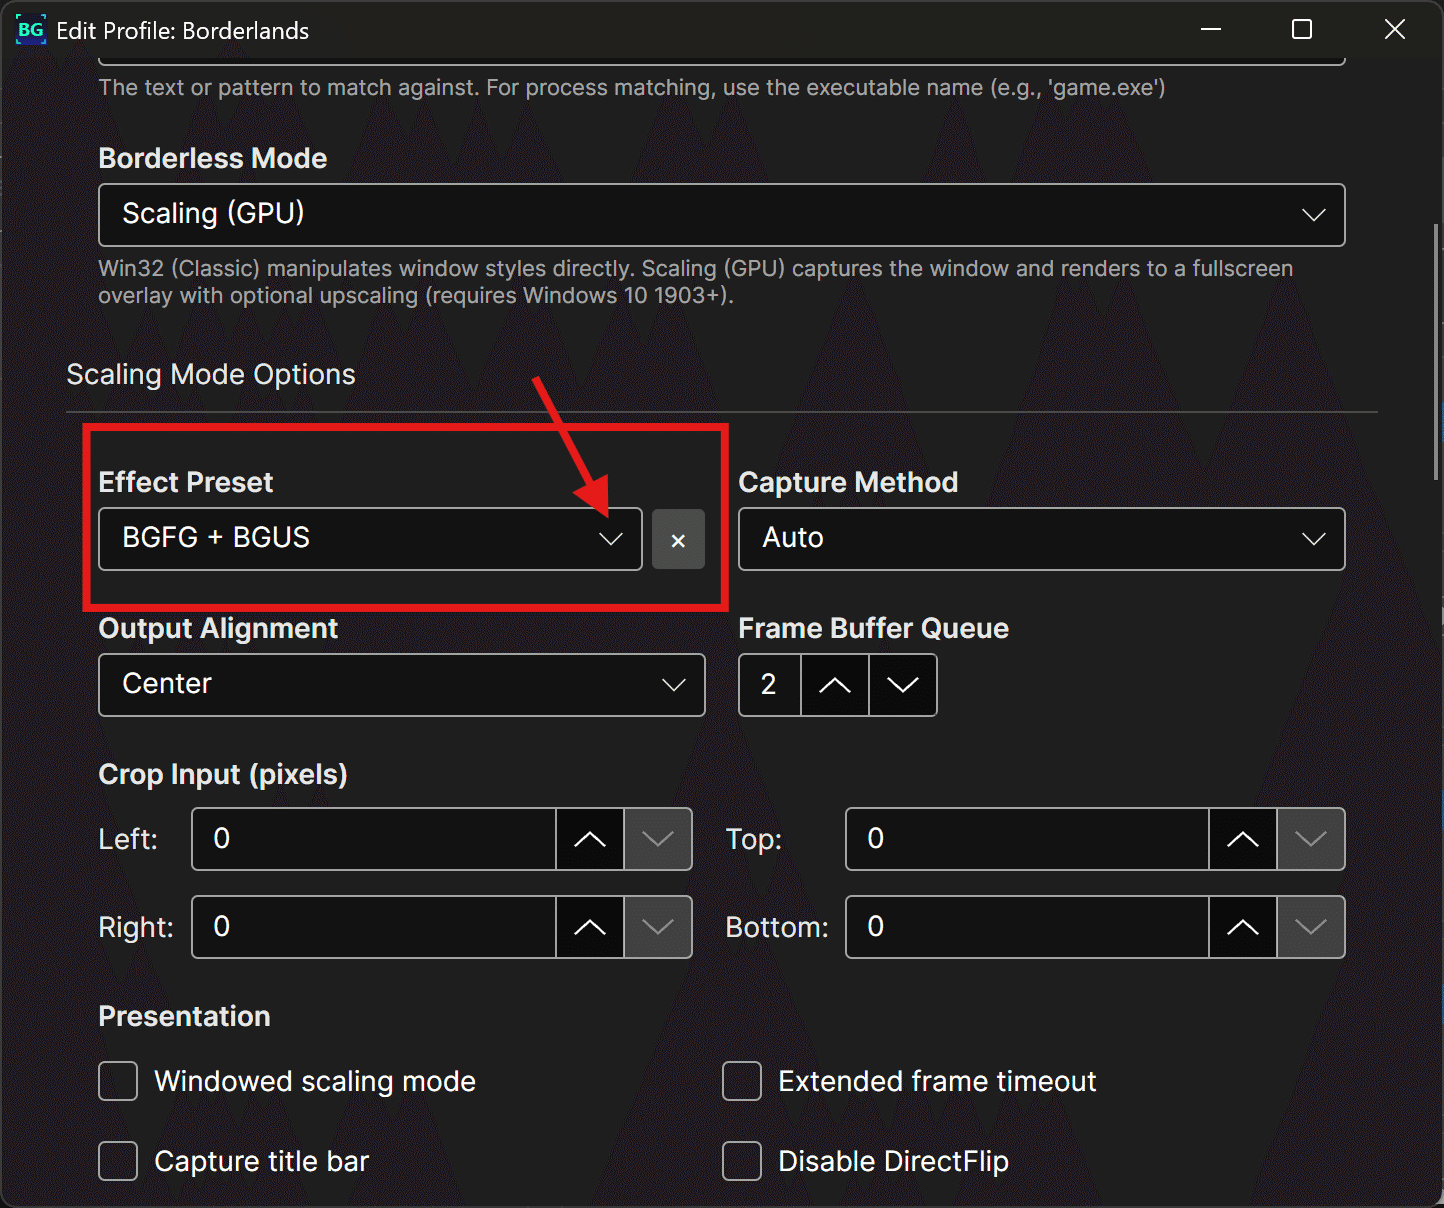
Task: Increase Left crop value
Action: (590, 839)
